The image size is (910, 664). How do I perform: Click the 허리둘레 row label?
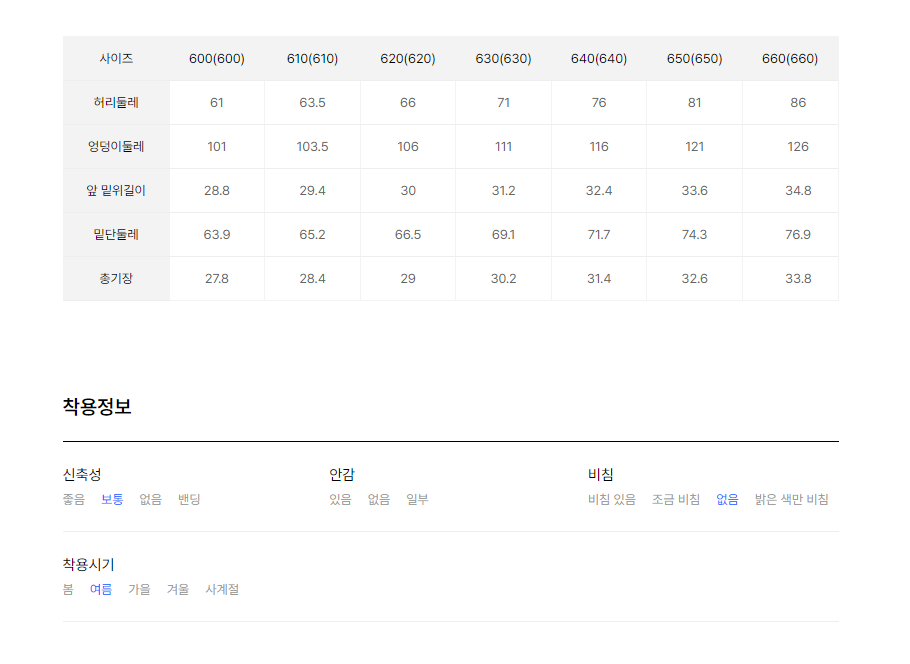click(116, 103)
